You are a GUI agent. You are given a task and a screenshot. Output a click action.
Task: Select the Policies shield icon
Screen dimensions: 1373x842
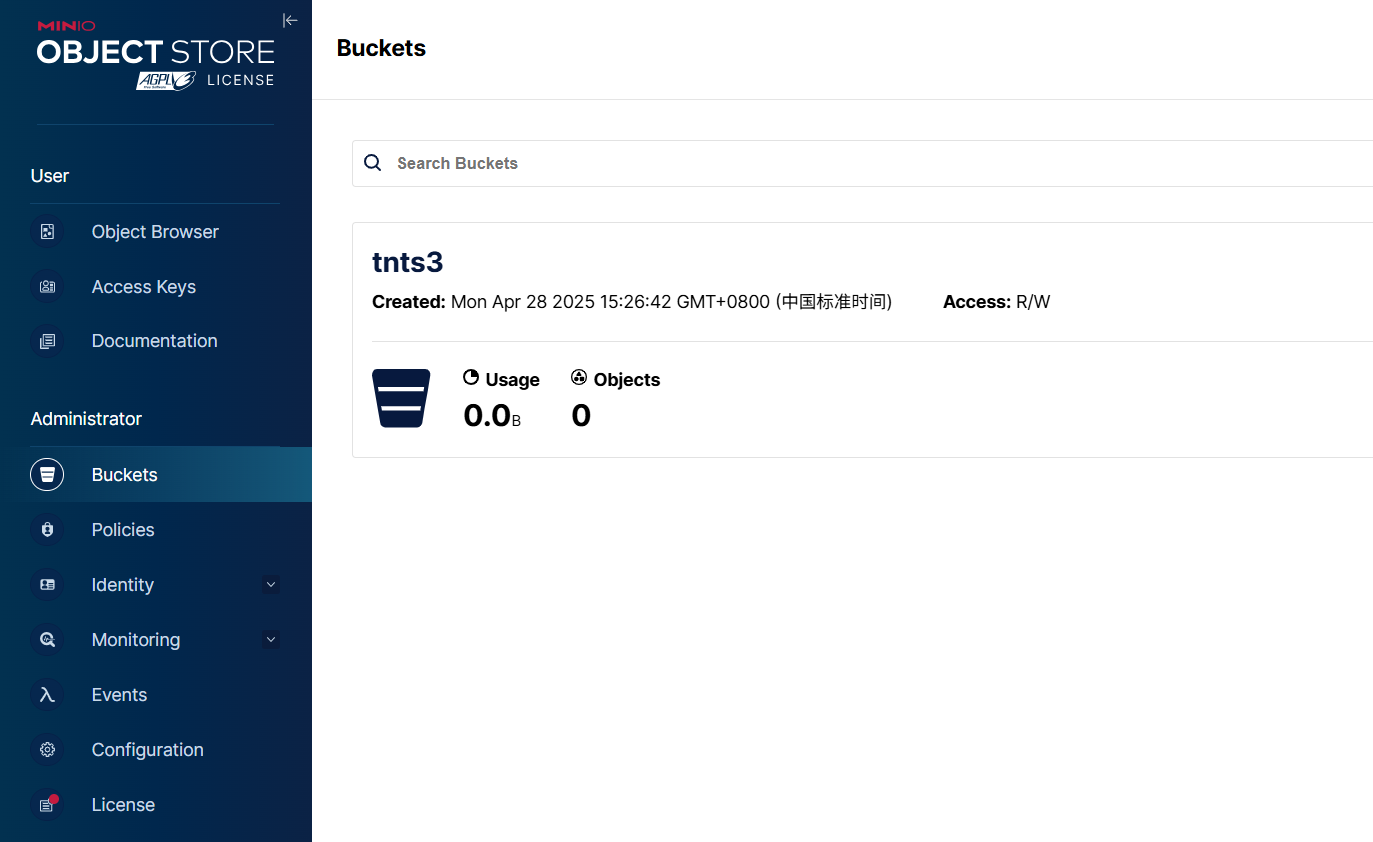47,529
